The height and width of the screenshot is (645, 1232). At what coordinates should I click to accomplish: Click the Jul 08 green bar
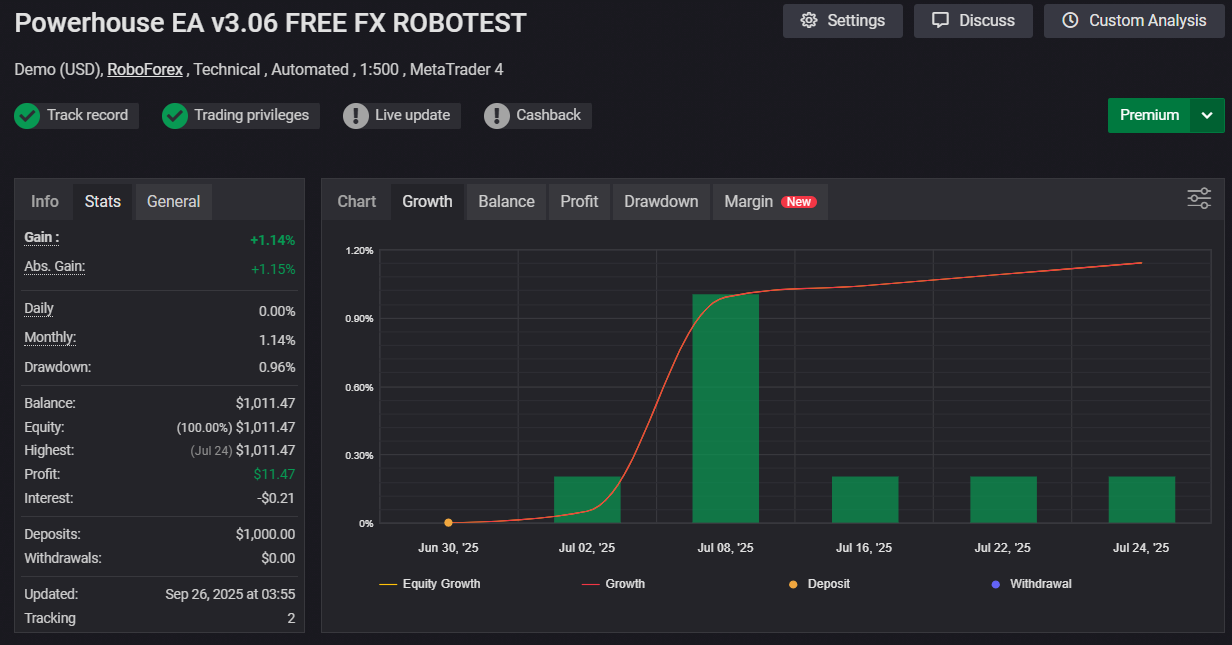tap(726, 410)
